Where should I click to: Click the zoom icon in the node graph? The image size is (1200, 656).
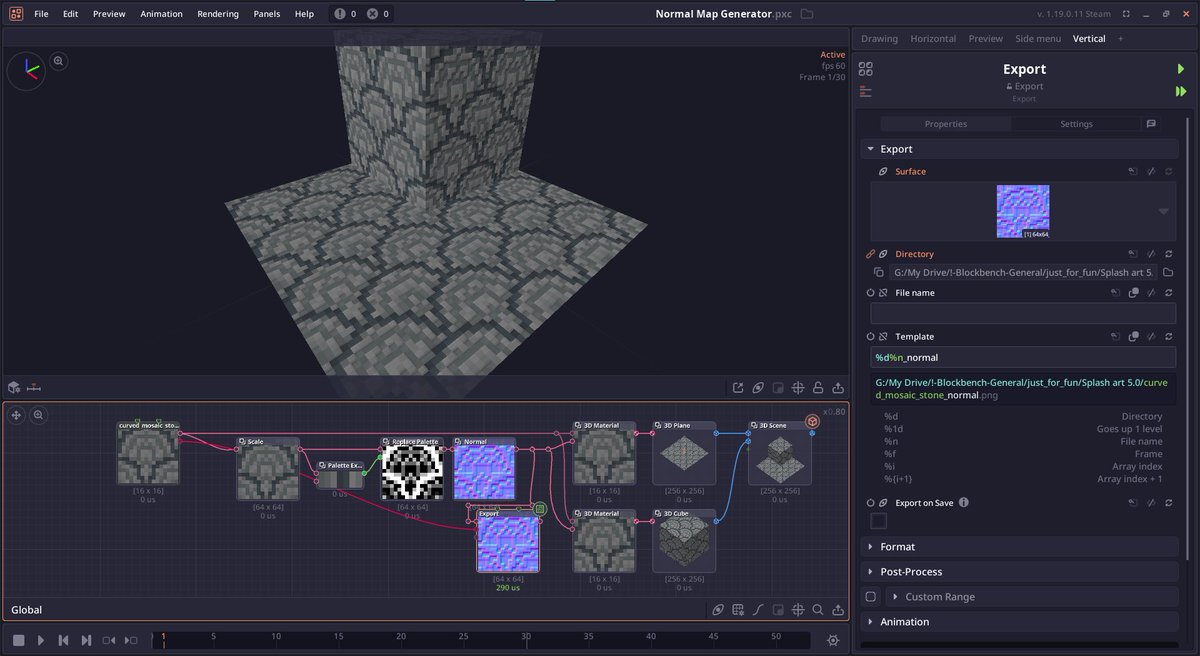38,415
